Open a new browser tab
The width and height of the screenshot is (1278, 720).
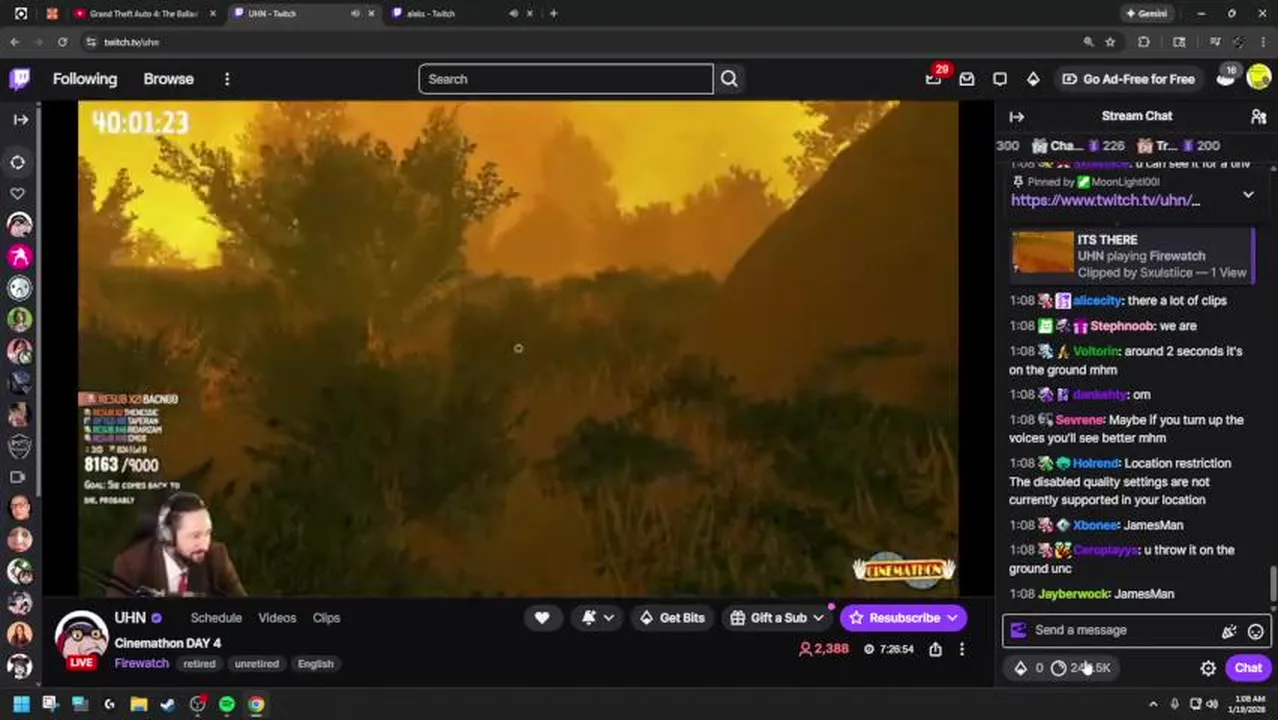click(554, 14)
